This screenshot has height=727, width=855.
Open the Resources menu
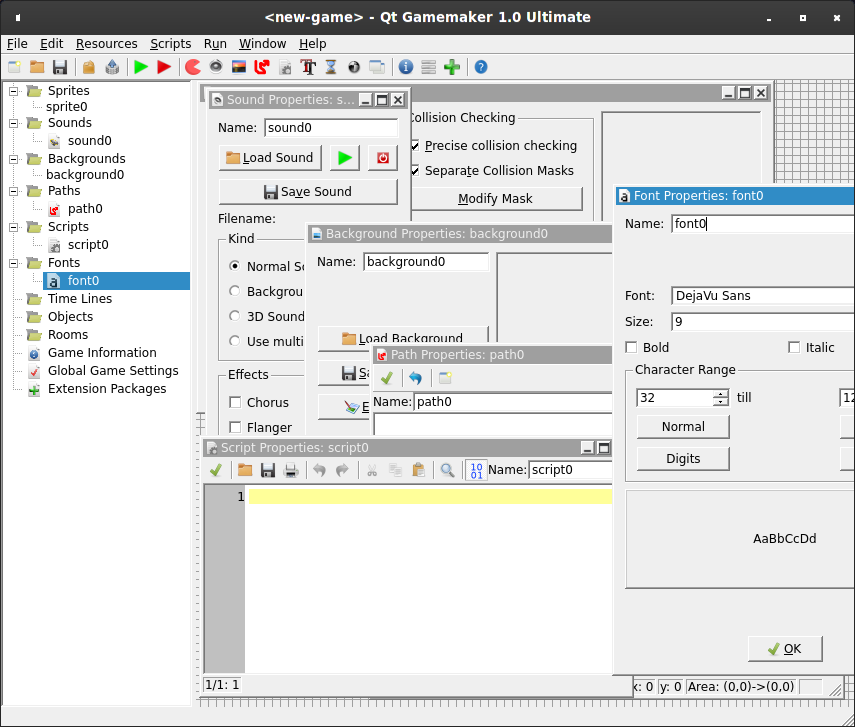point(106,44)
